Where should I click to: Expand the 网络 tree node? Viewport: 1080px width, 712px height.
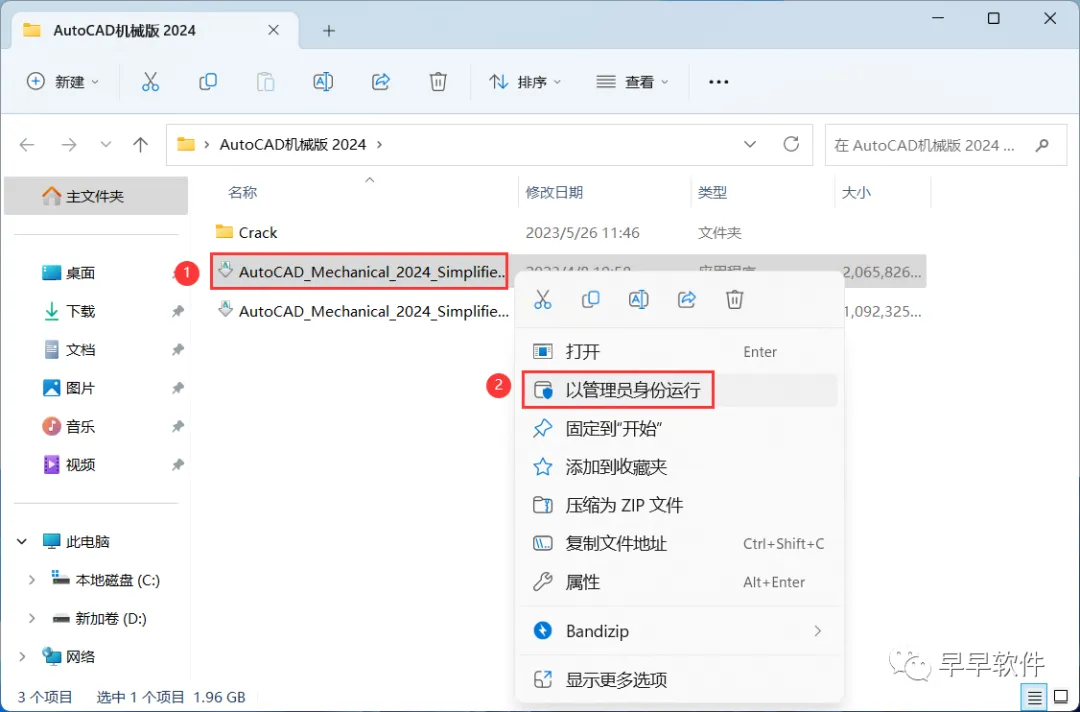pyautogui.click(x=22, y=657)
